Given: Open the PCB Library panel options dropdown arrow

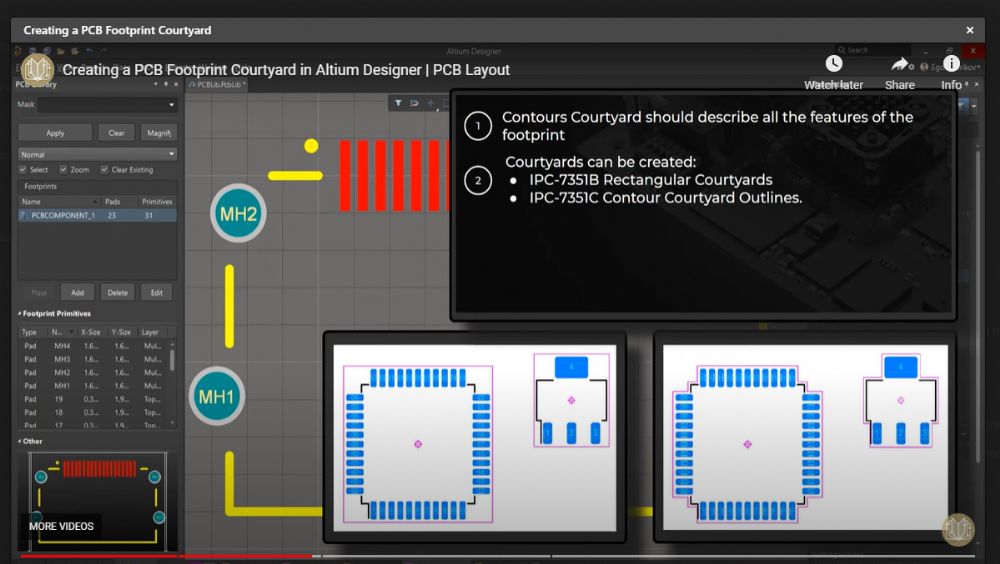Looking at the screenshot, I should pyautogui.click(x=156, y=84).
